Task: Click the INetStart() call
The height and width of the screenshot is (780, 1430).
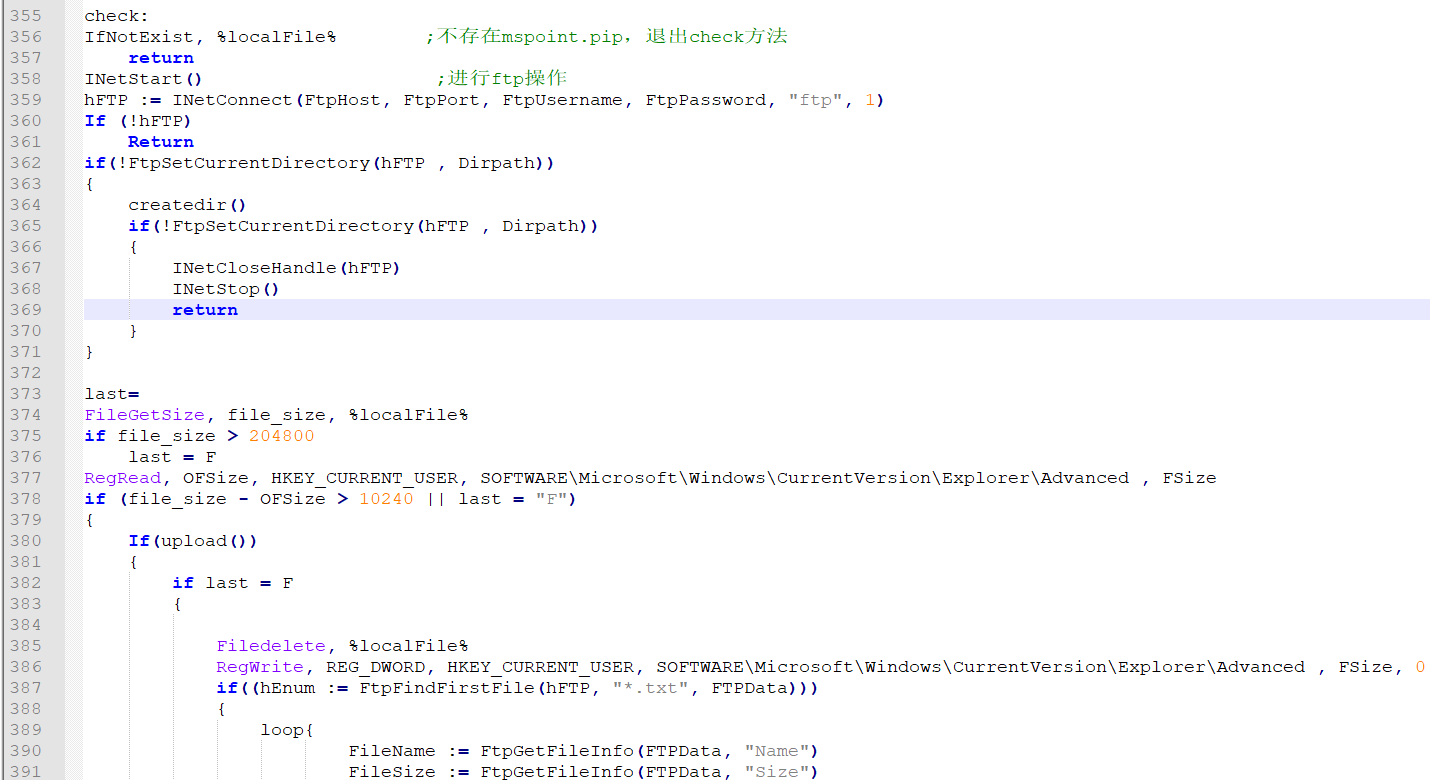Action: pyautogui.click(x=143, y=79)
